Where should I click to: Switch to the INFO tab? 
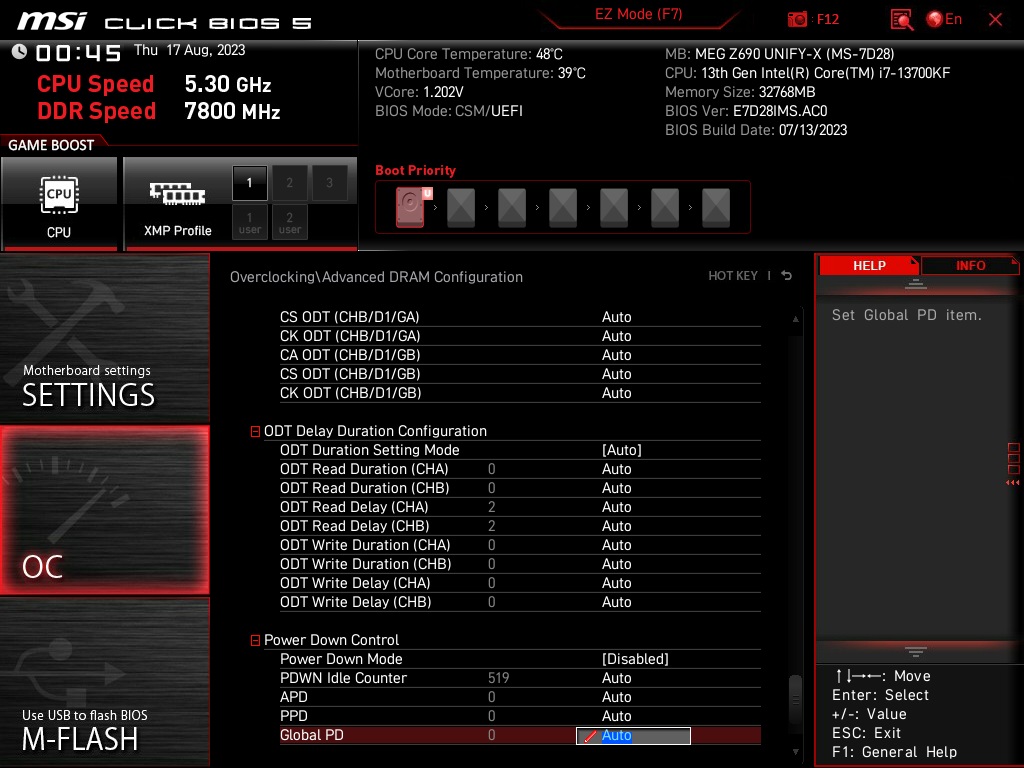tap(970, 266)
